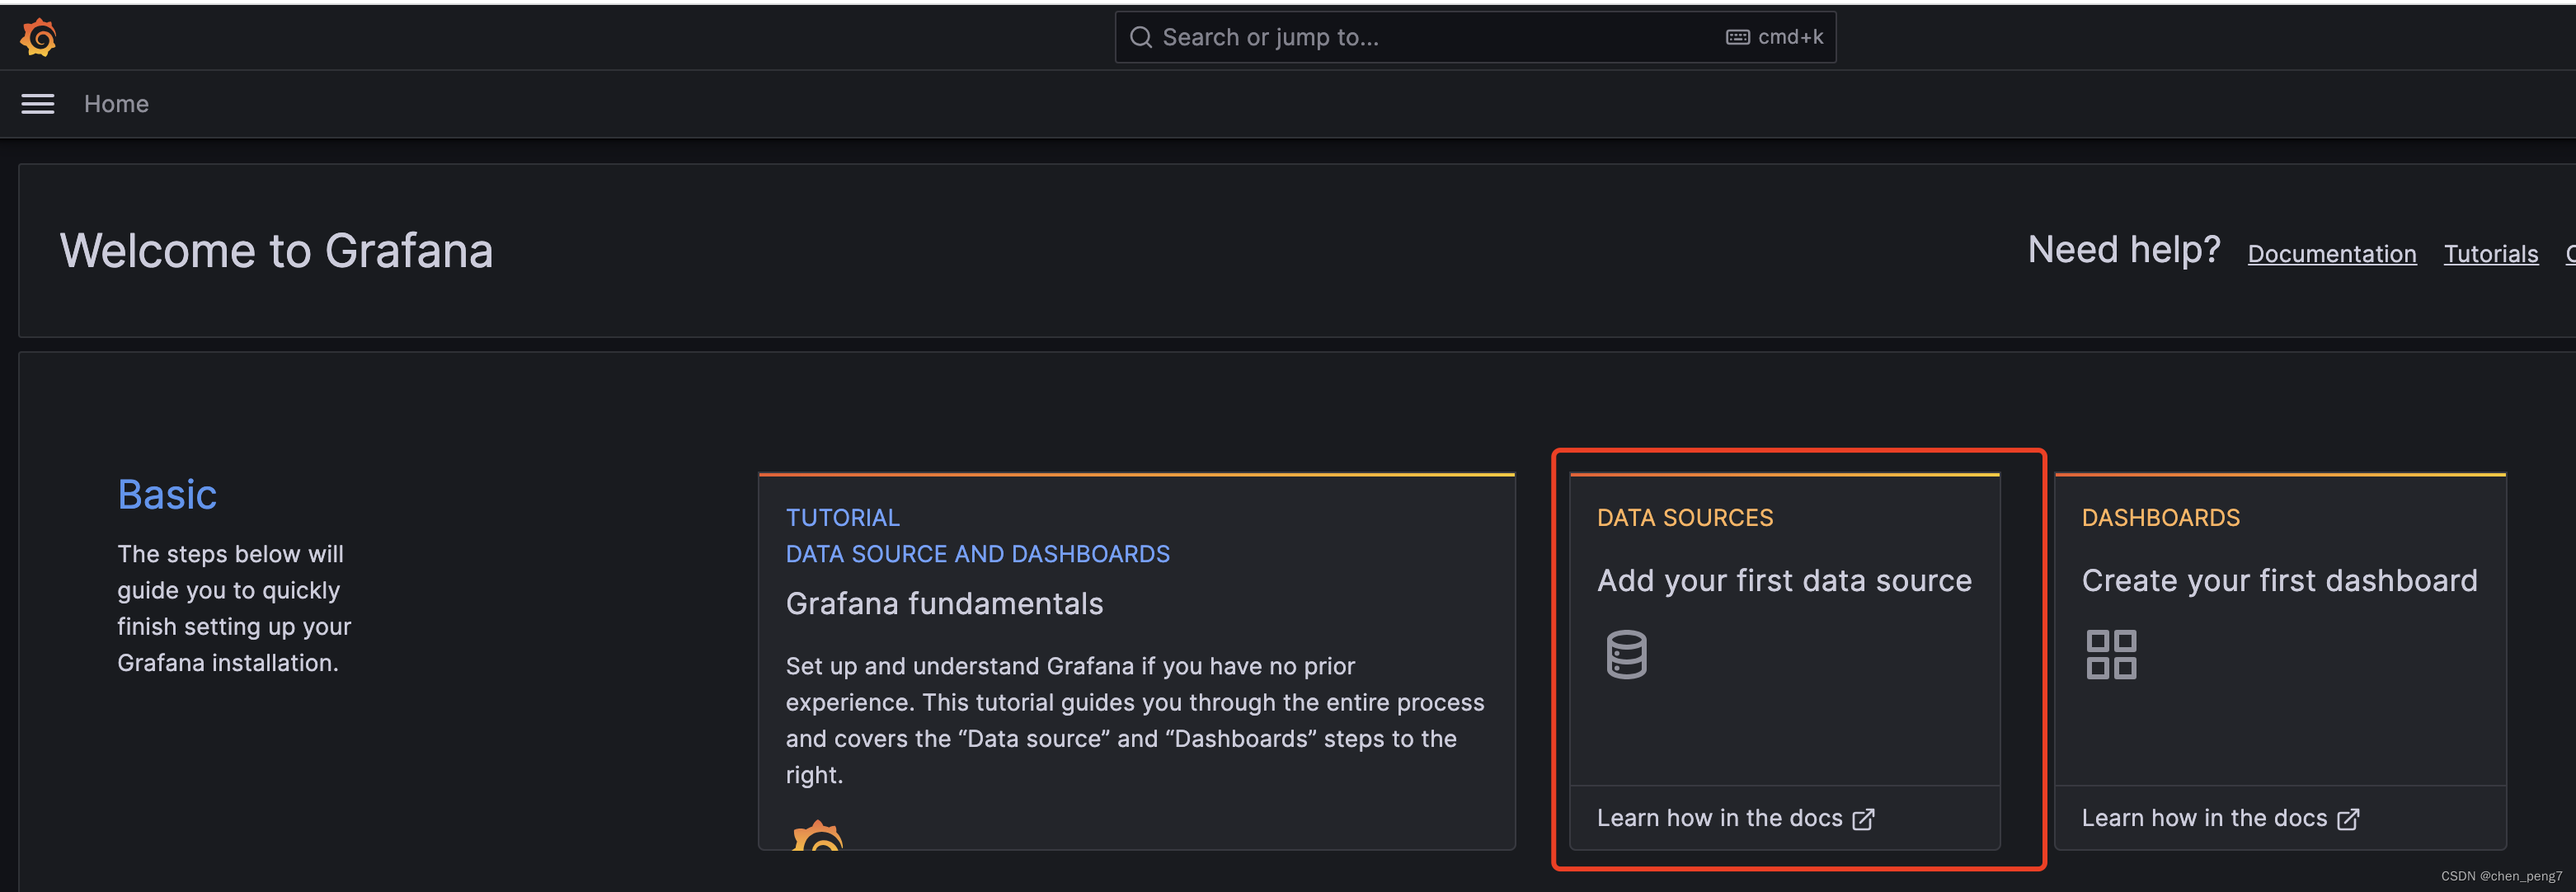Click the Home breadcrumb

116,104
